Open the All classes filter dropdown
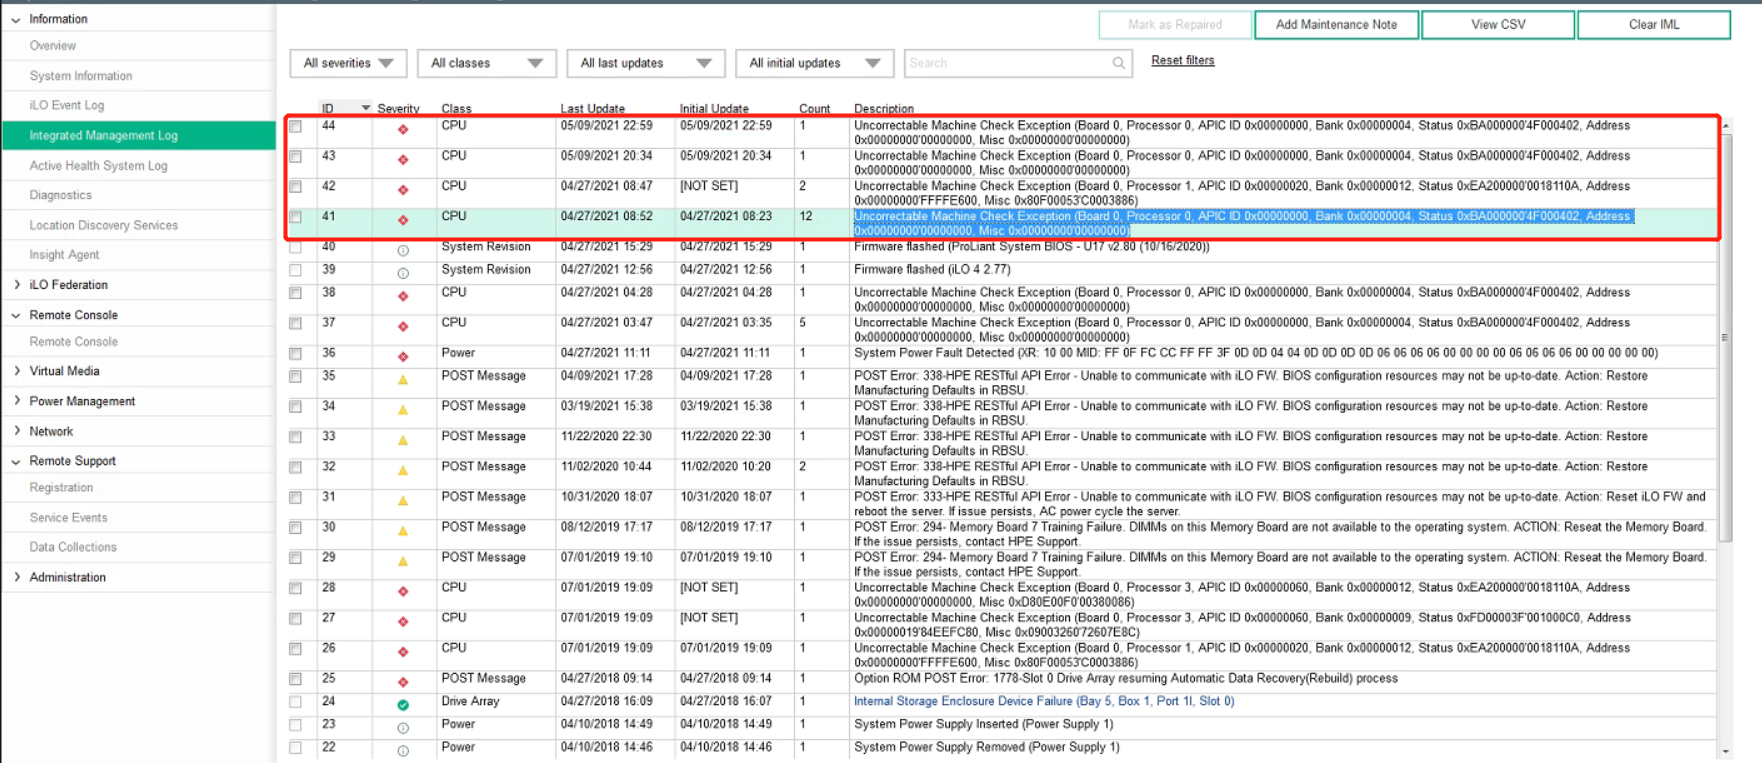 (486, 63)
